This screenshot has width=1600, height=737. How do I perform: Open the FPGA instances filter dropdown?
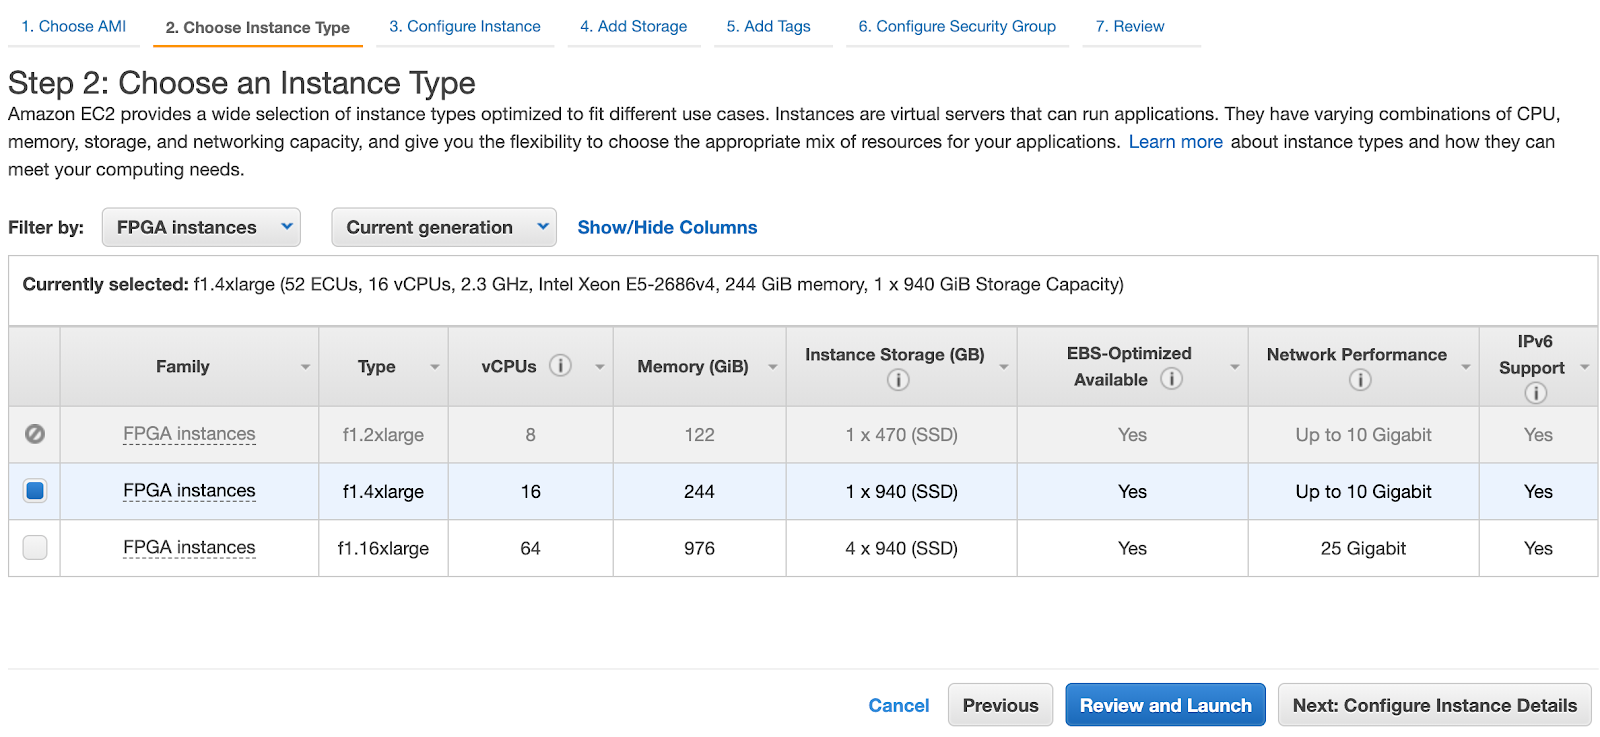tap(201, 227)
